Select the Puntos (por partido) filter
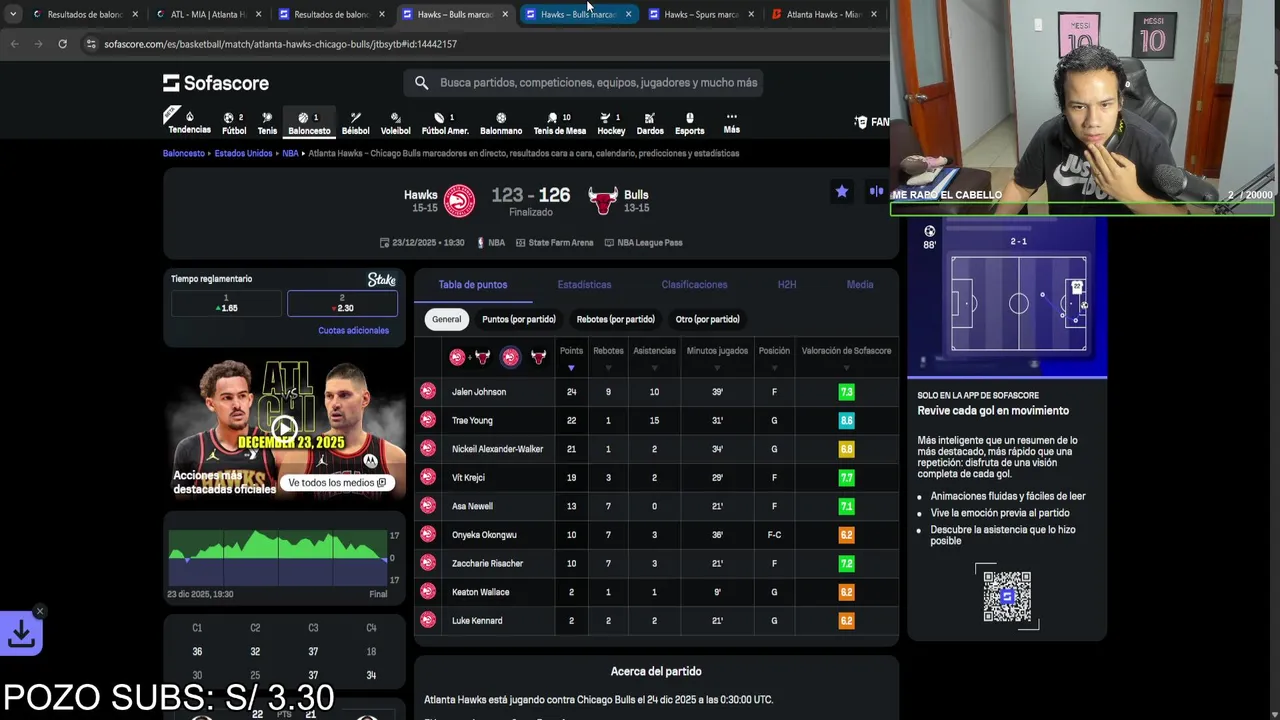This screenshot has width=1280, height=720. point(518,319)
